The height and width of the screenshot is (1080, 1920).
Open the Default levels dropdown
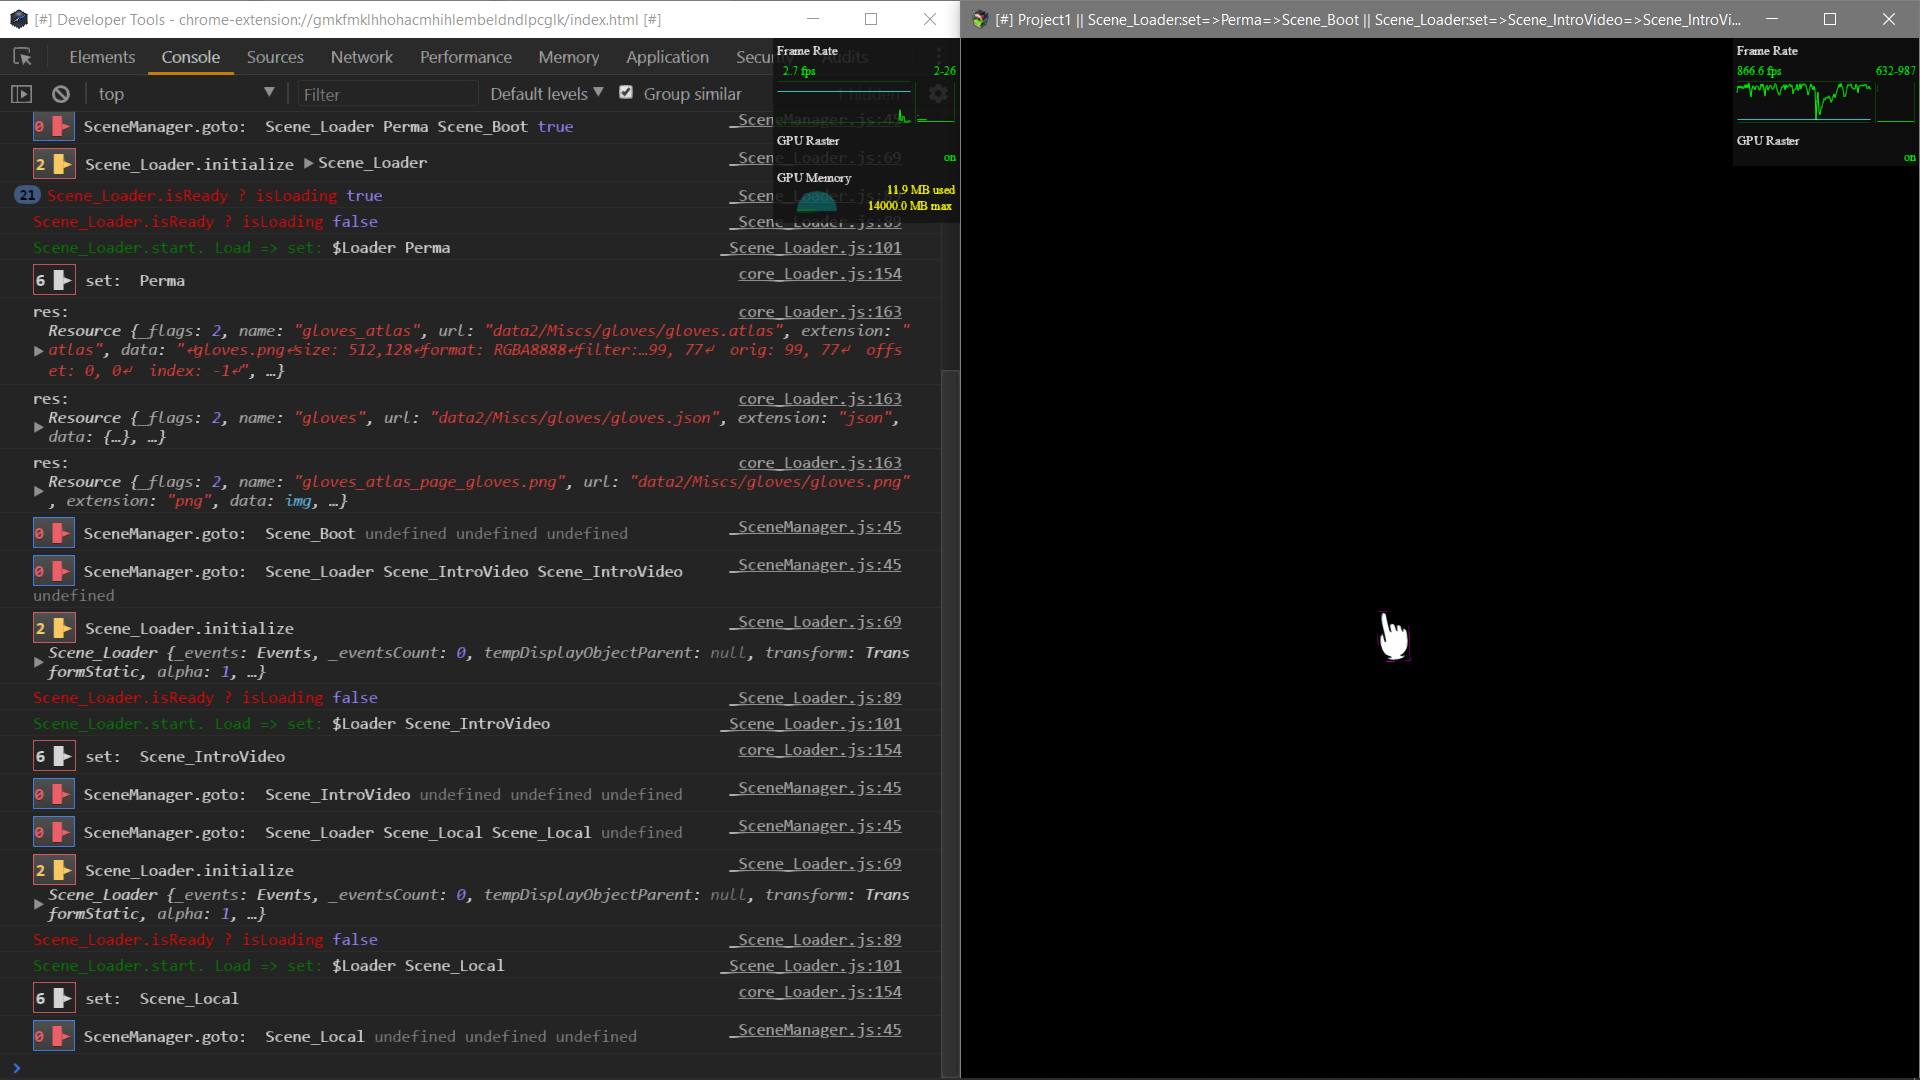(546, 94)
